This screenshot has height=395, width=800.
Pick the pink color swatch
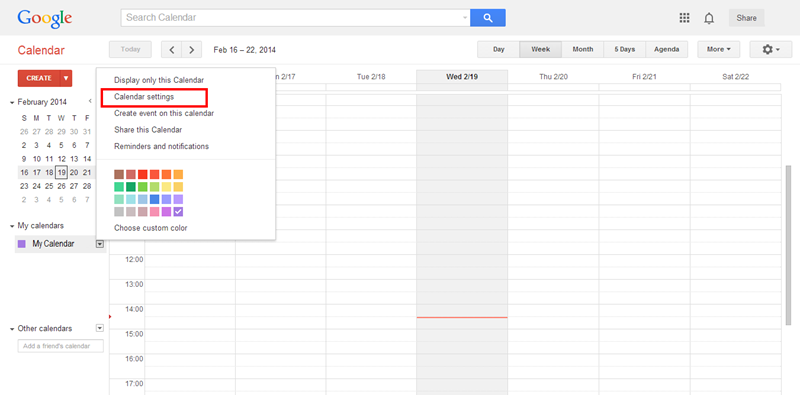[155, 211]
